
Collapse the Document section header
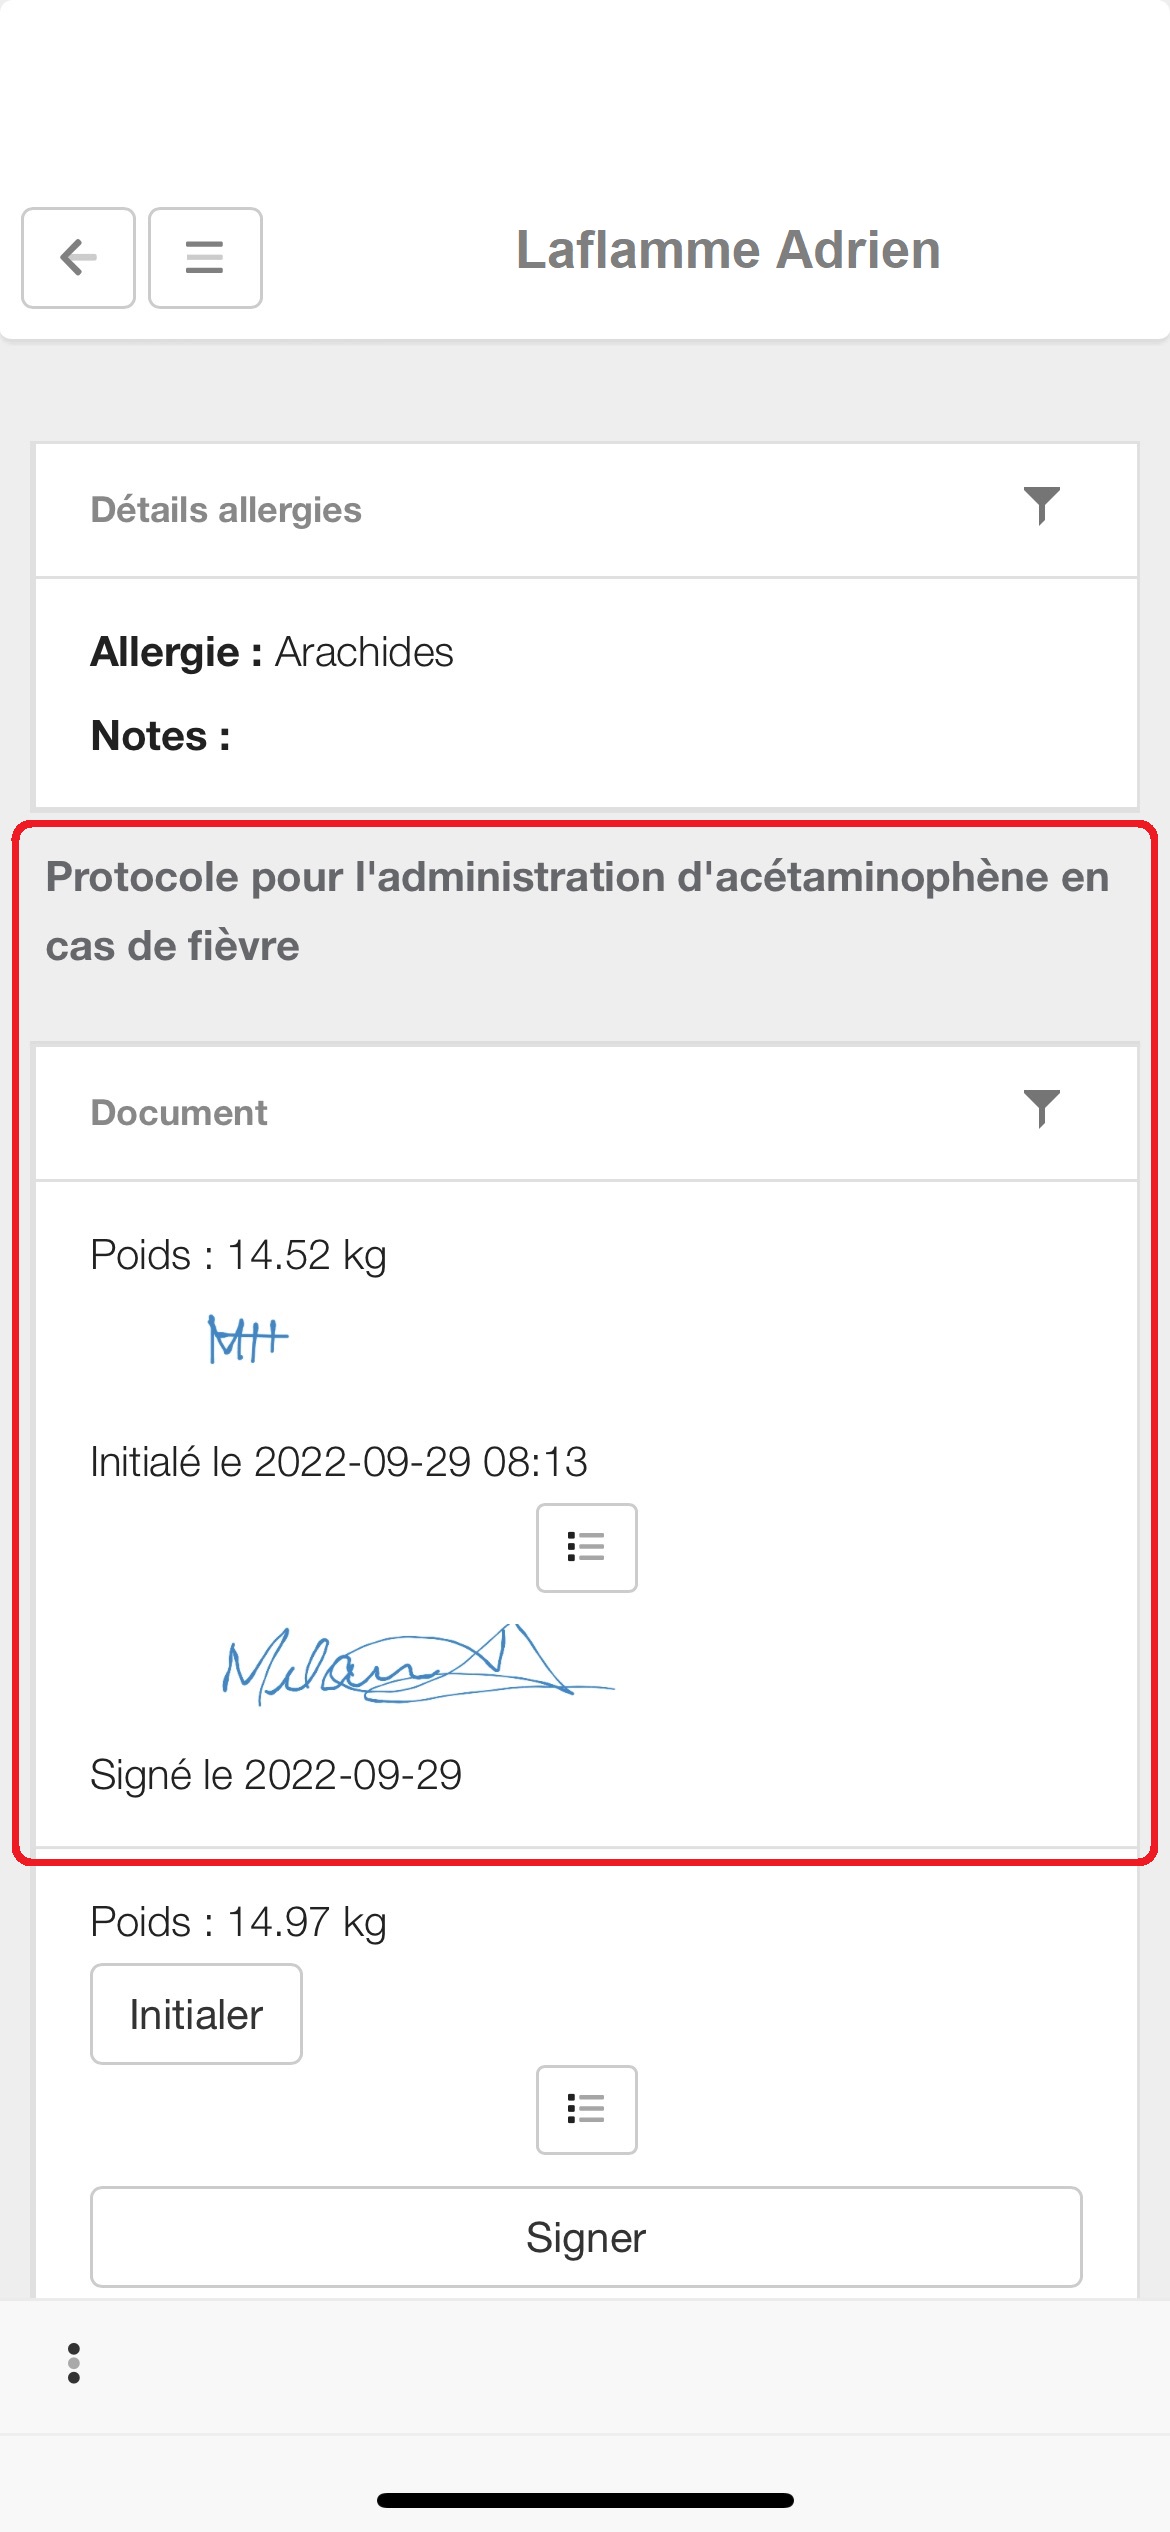(x=587, y=1113)
